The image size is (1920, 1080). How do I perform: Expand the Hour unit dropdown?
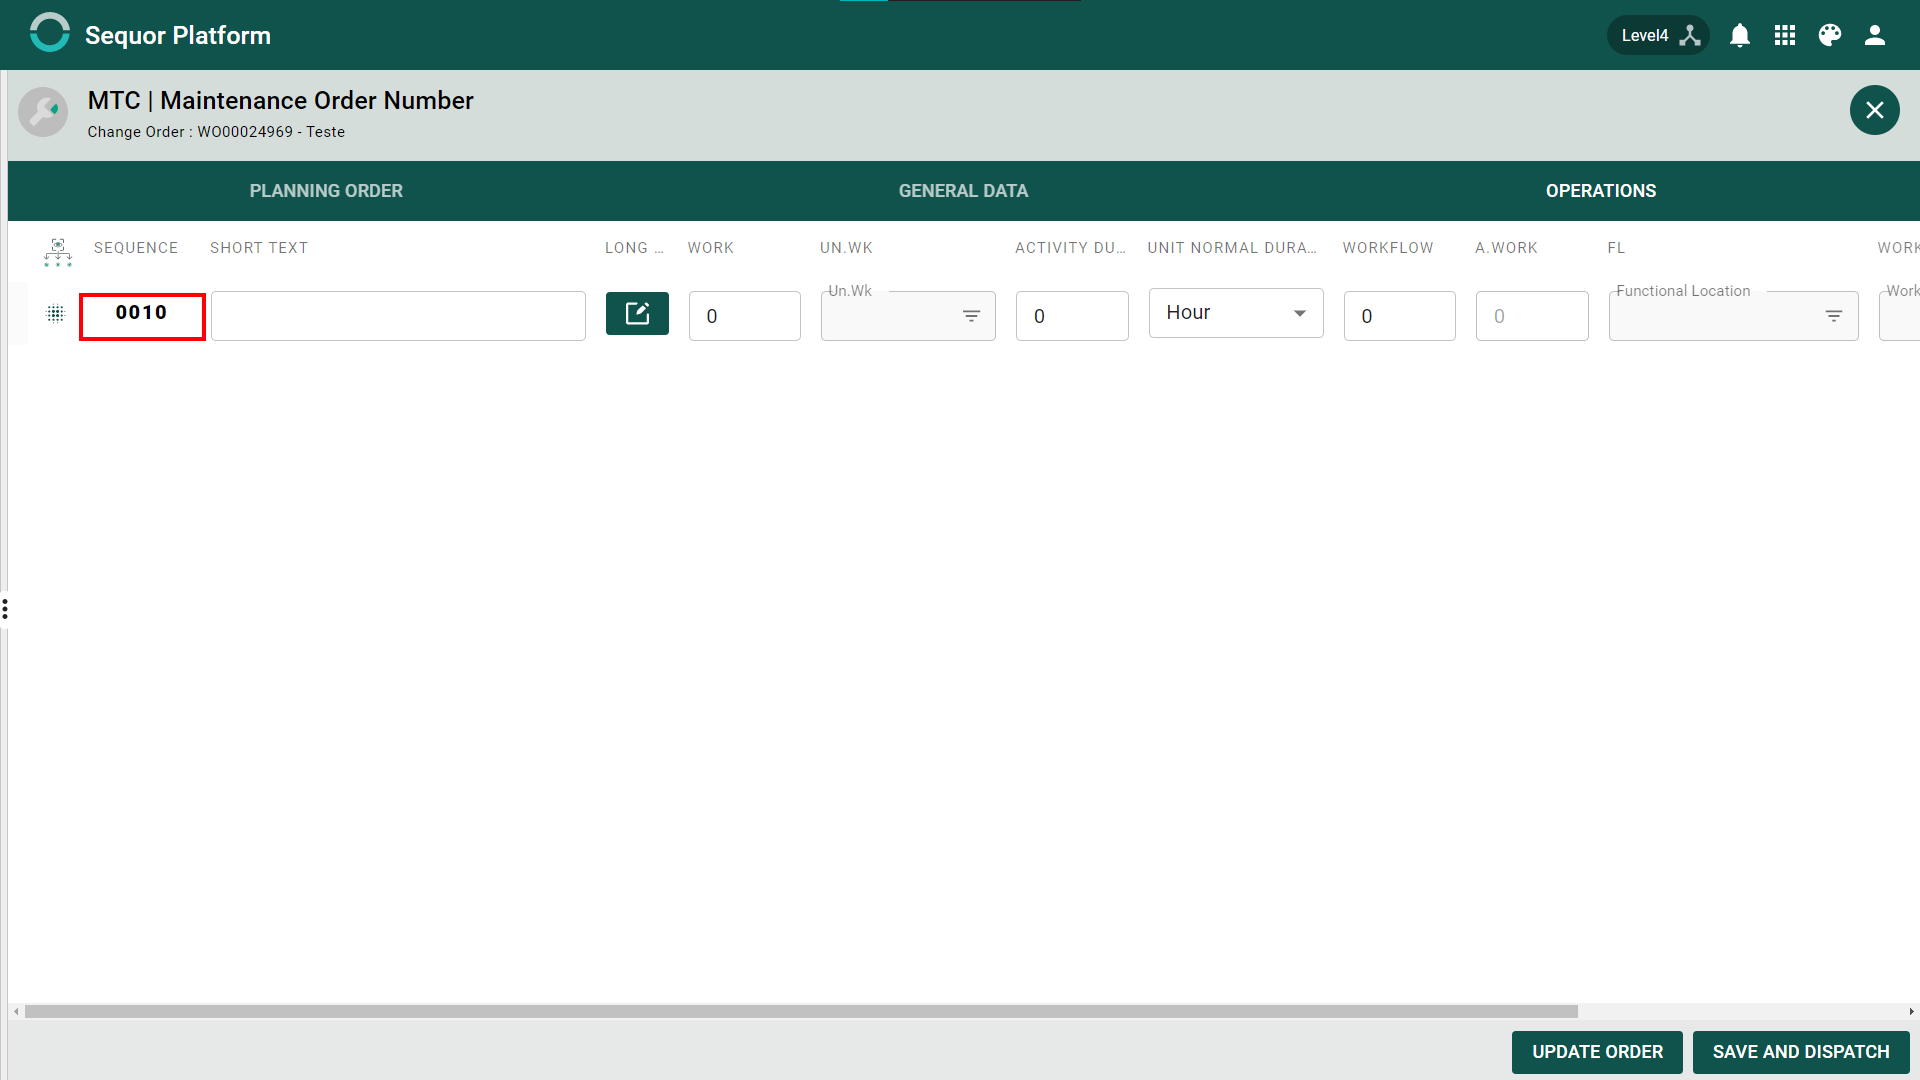click(1236, 313)
